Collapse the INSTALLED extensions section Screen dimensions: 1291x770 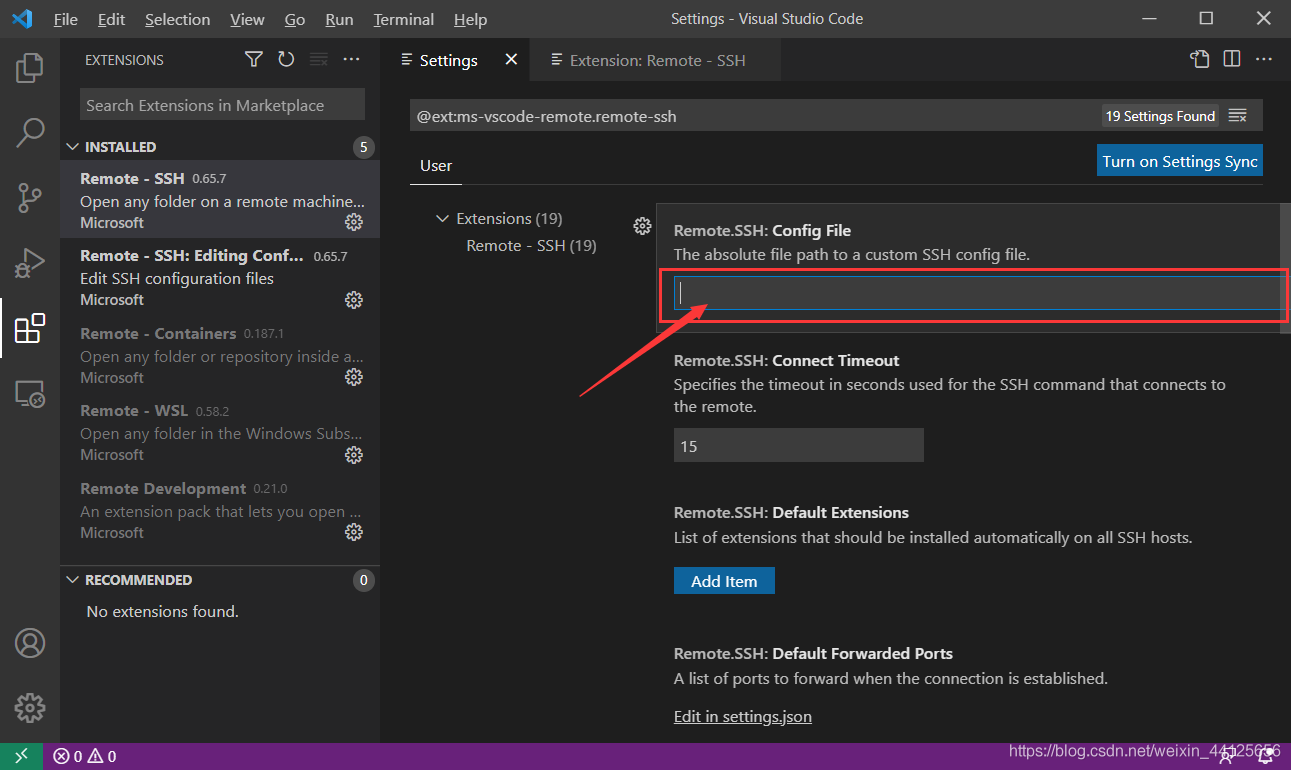coord(72,147)
